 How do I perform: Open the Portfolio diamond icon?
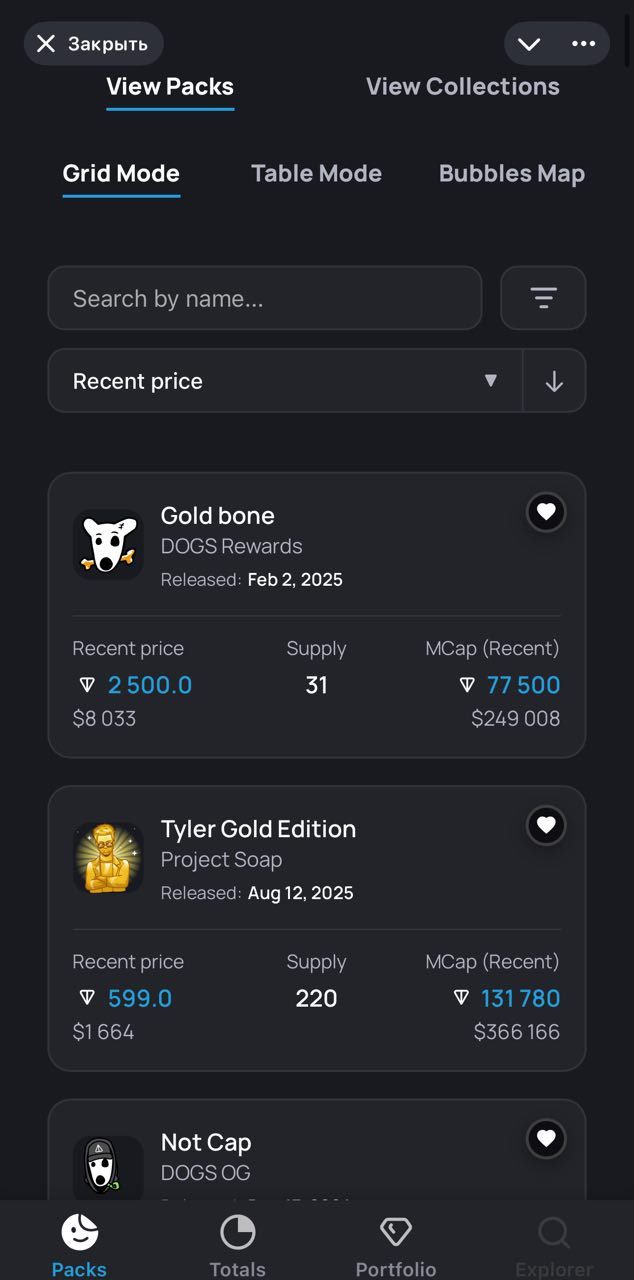395,1232
